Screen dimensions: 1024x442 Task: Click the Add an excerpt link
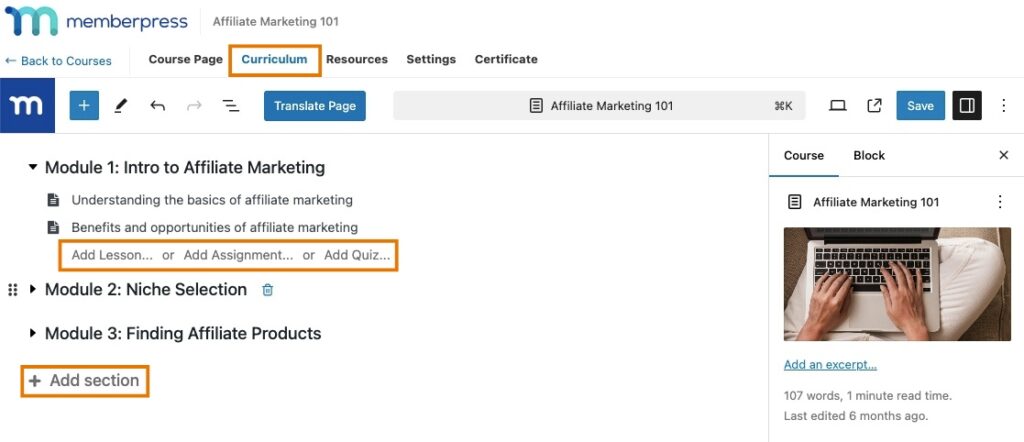coord(830,365)
